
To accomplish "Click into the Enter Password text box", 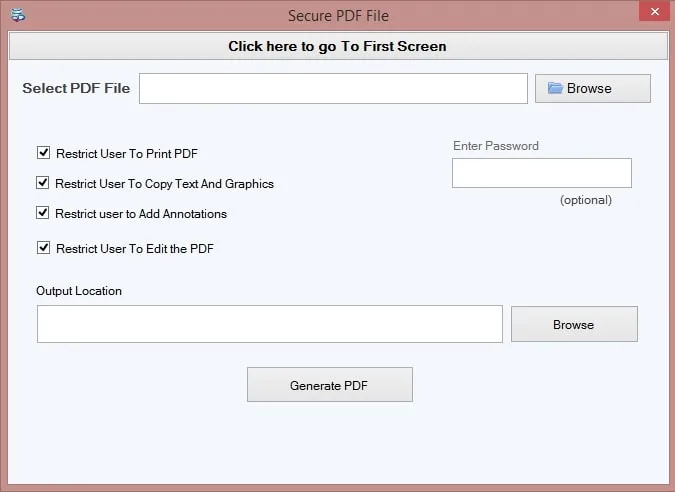I will (x=541, y=173).
